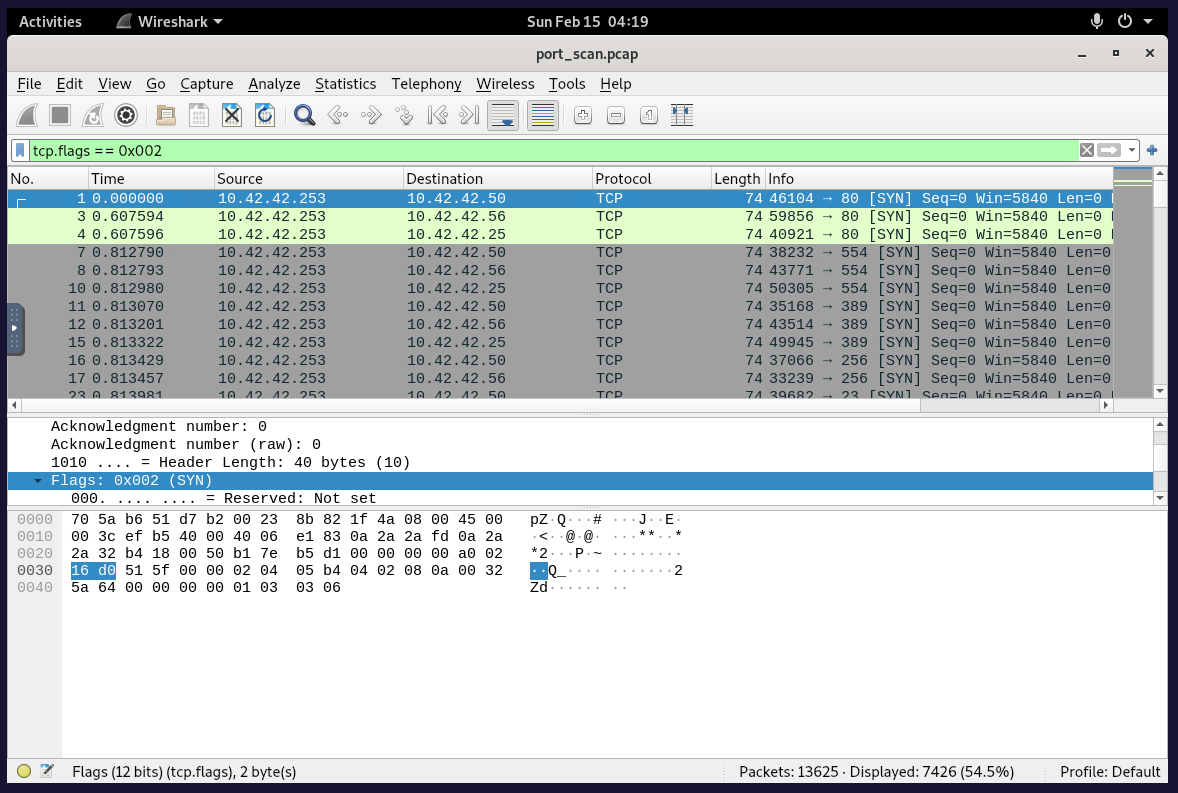Open the Statistics menu
1178x793 pixels.
click(x=345, y=84)
